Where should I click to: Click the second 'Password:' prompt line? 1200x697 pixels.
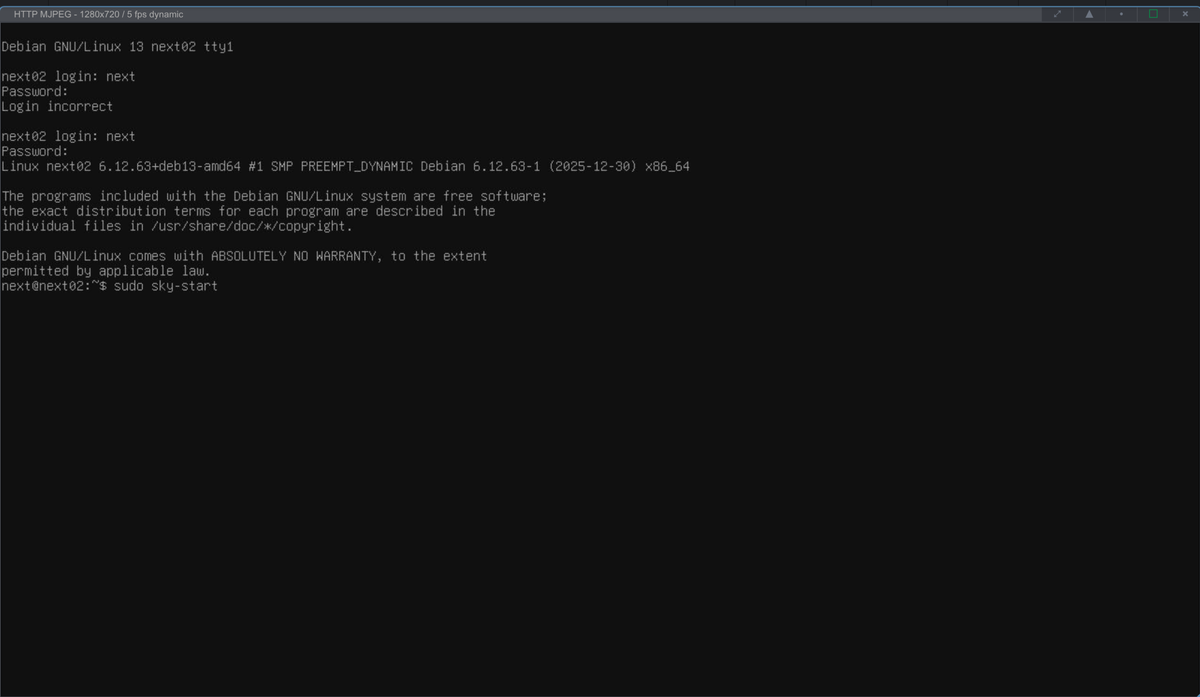(35, 151)
